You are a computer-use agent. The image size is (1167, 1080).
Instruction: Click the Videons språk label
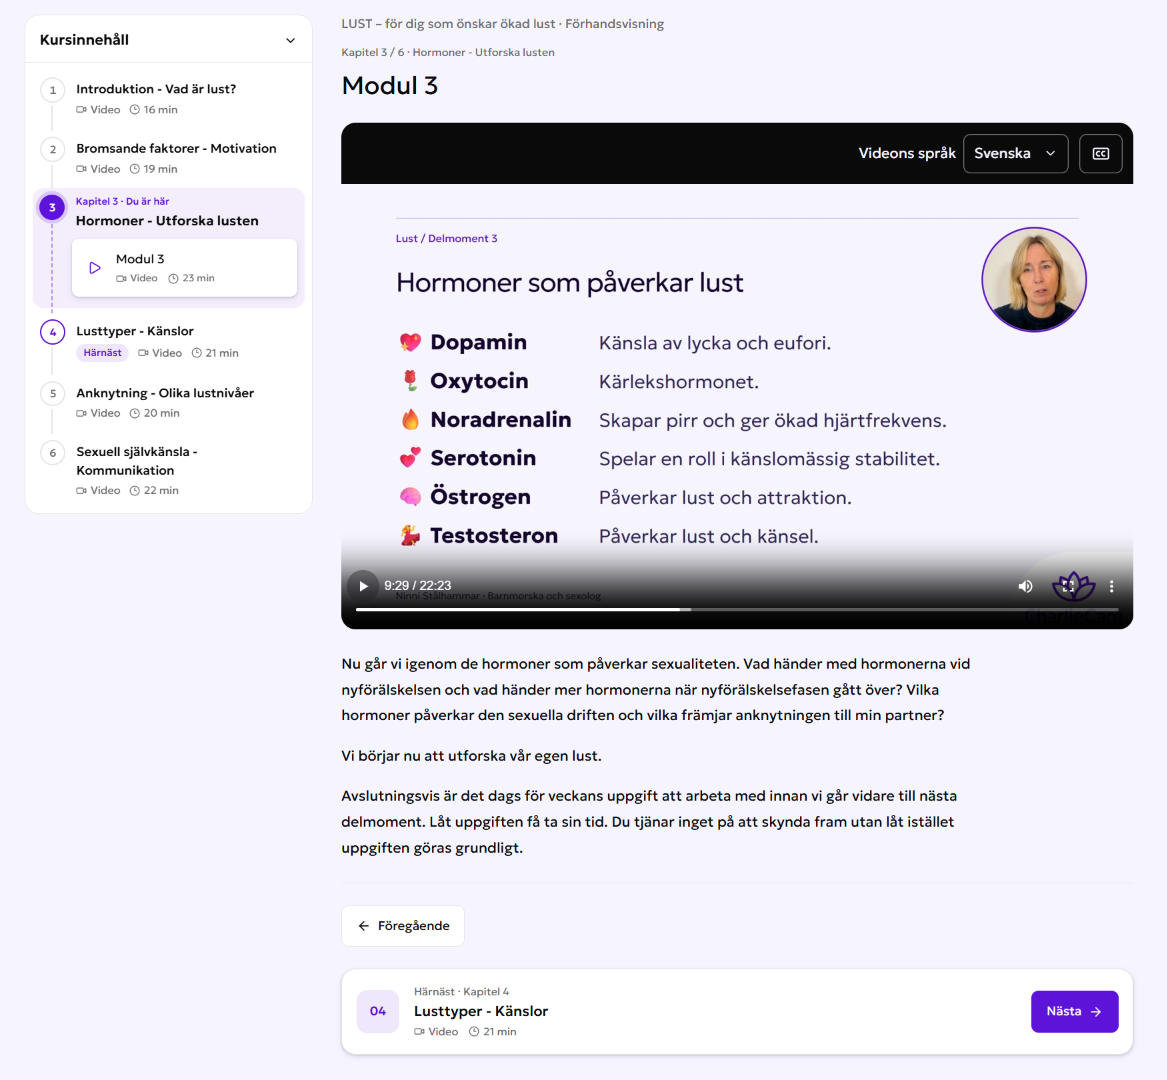click(907, 153)
